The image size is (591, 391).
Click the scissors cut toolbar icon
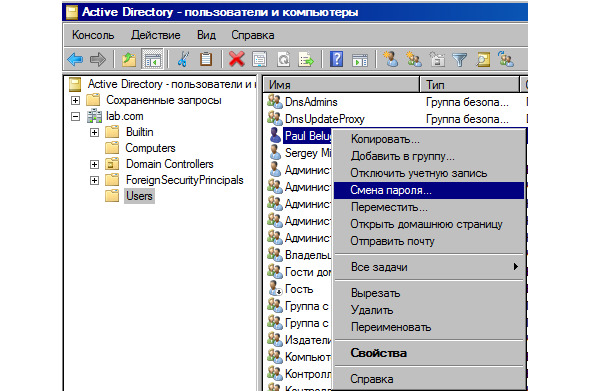tap(183, 59)
